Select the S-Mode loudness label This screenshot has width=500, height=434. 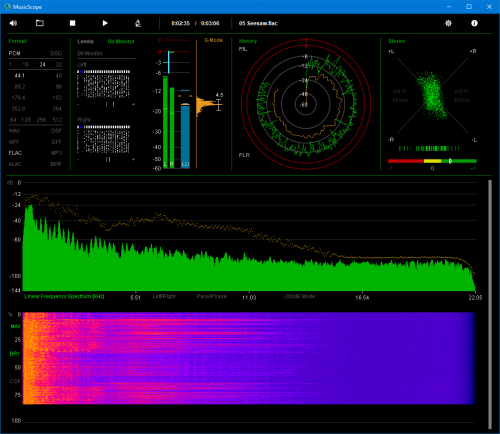pyautogui.click(x=213, y=40)
